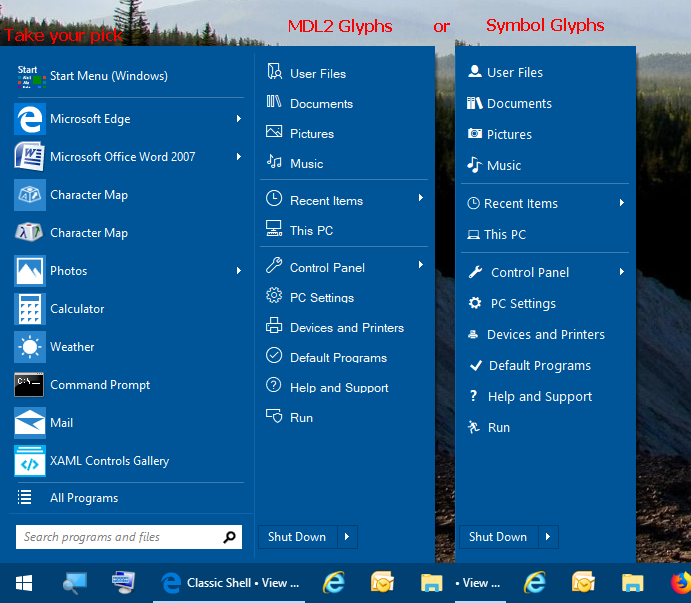This screenshot has height=603, width=691.
Task: Launch the Calculator app icon
Action: (30, 309)
